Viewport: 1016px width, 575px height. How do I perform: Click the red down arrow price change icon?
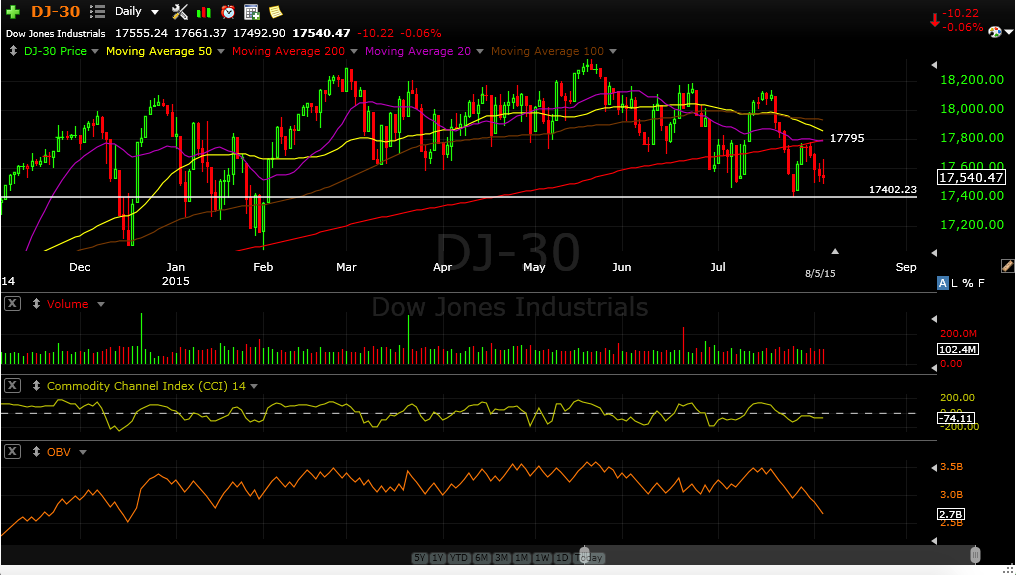point(934,21)
